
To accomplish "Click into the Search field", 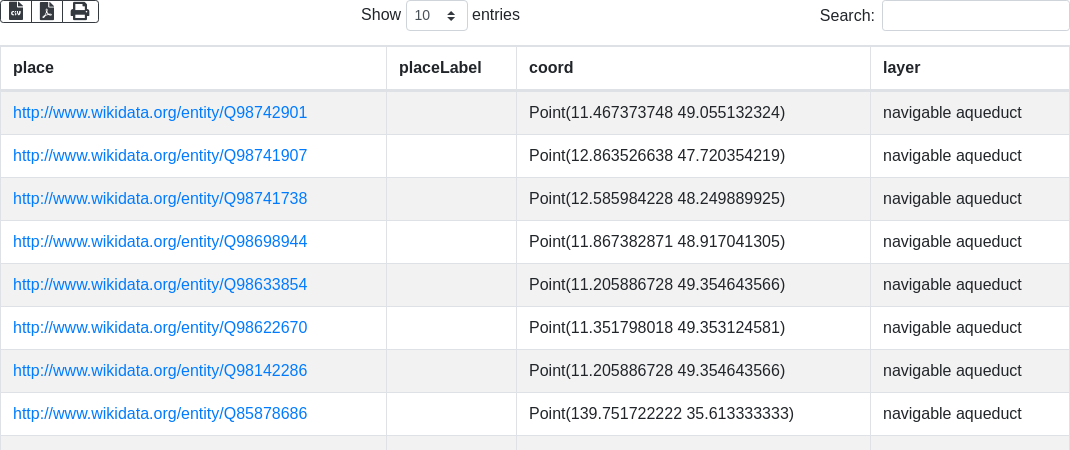I will tap(975, 15).
